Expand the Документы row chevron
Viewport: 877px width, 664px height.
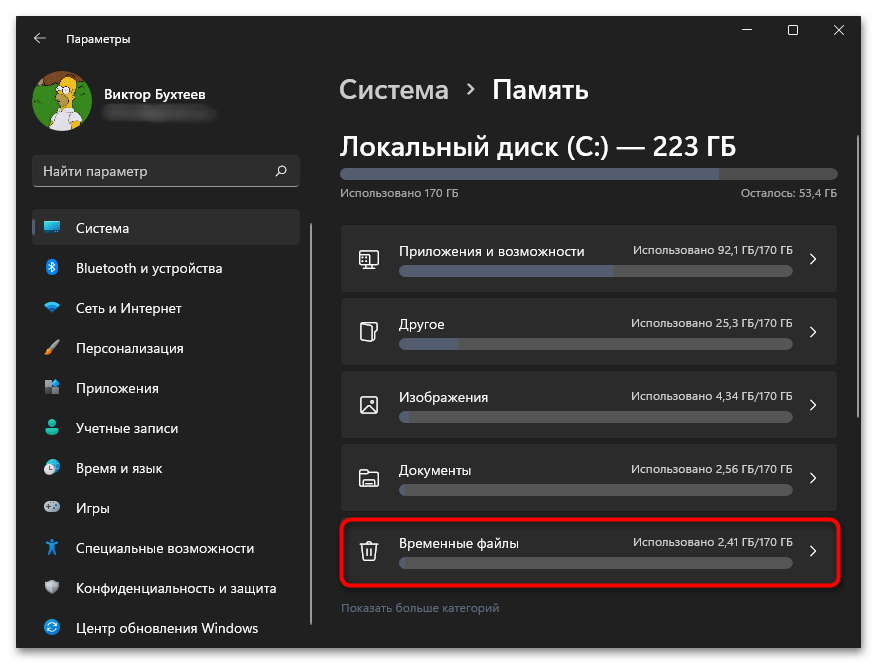(x=813, y=478)
